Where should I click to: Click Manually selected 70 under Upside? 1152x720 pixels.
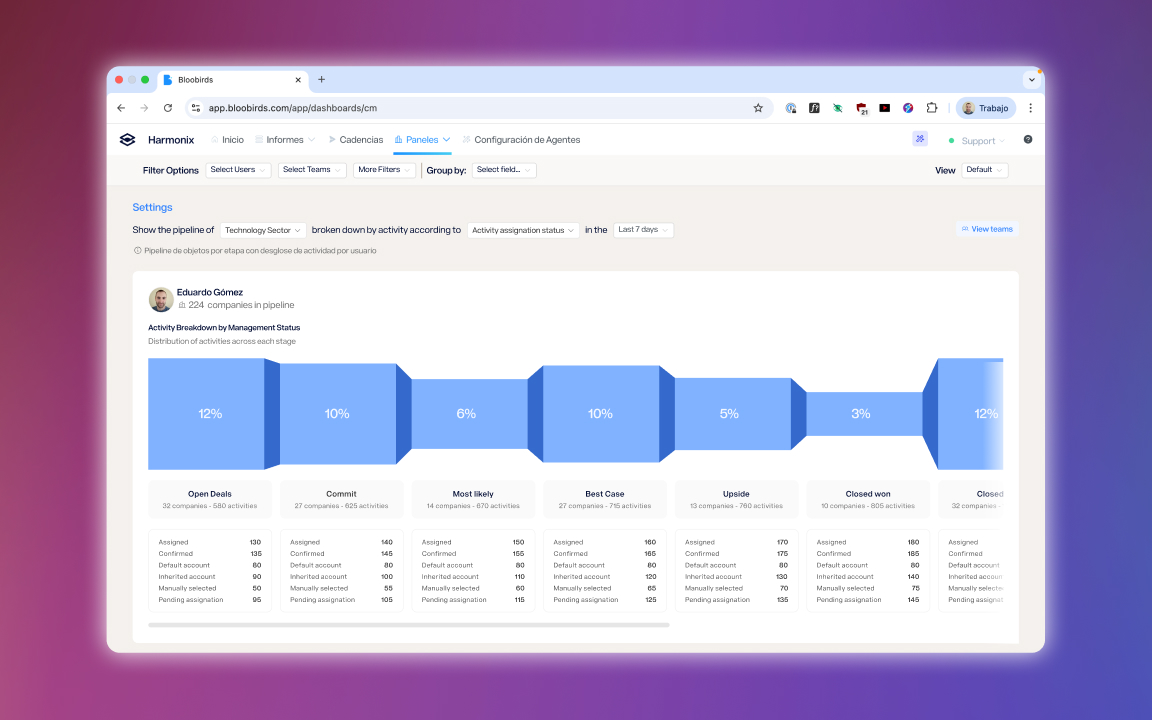[784, 588]
